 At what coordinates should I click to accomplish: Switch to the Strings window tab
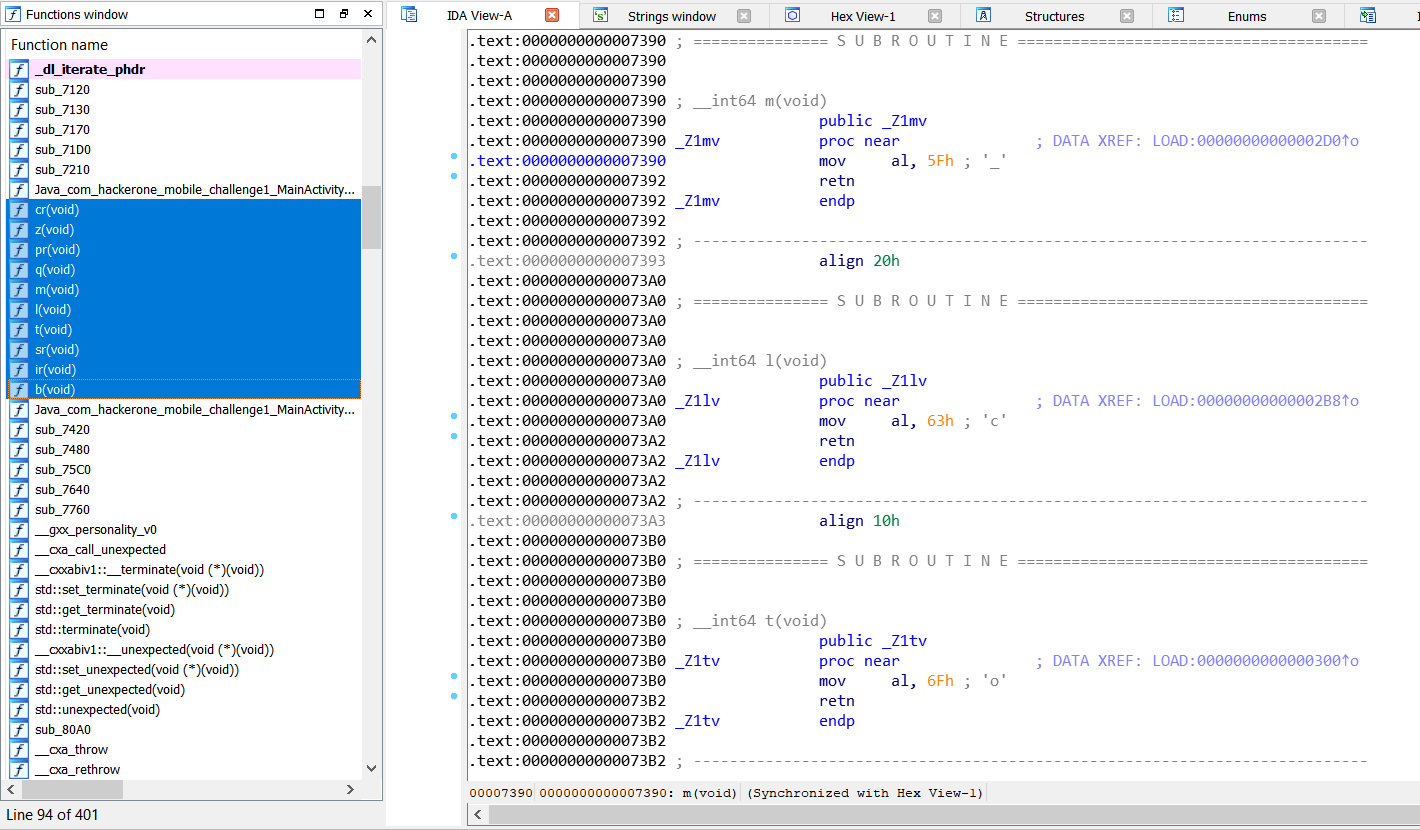pyautogui.click(x=671, y=16)
